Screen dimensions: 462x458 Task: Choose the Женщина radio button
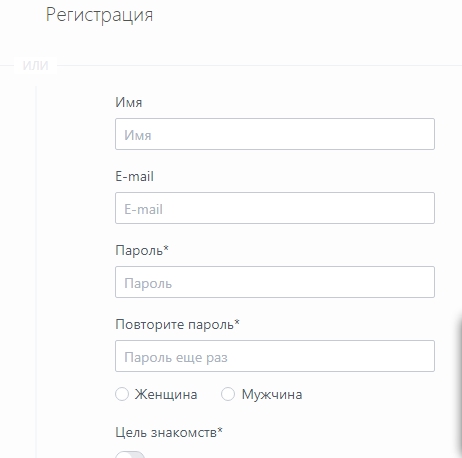click(122, 394)
